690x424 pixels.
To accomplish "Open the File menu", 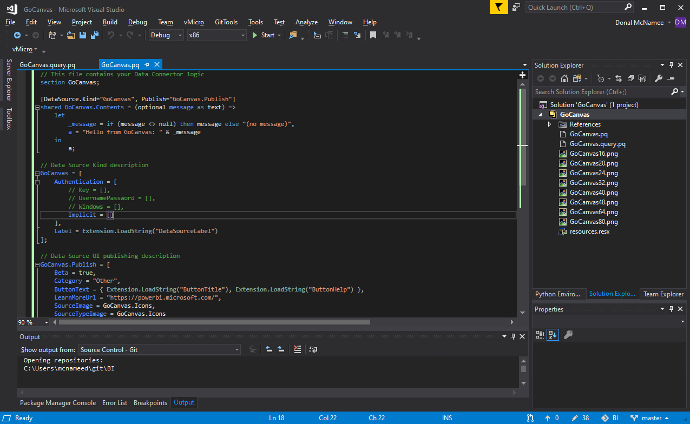I will (x=10, y=22).
